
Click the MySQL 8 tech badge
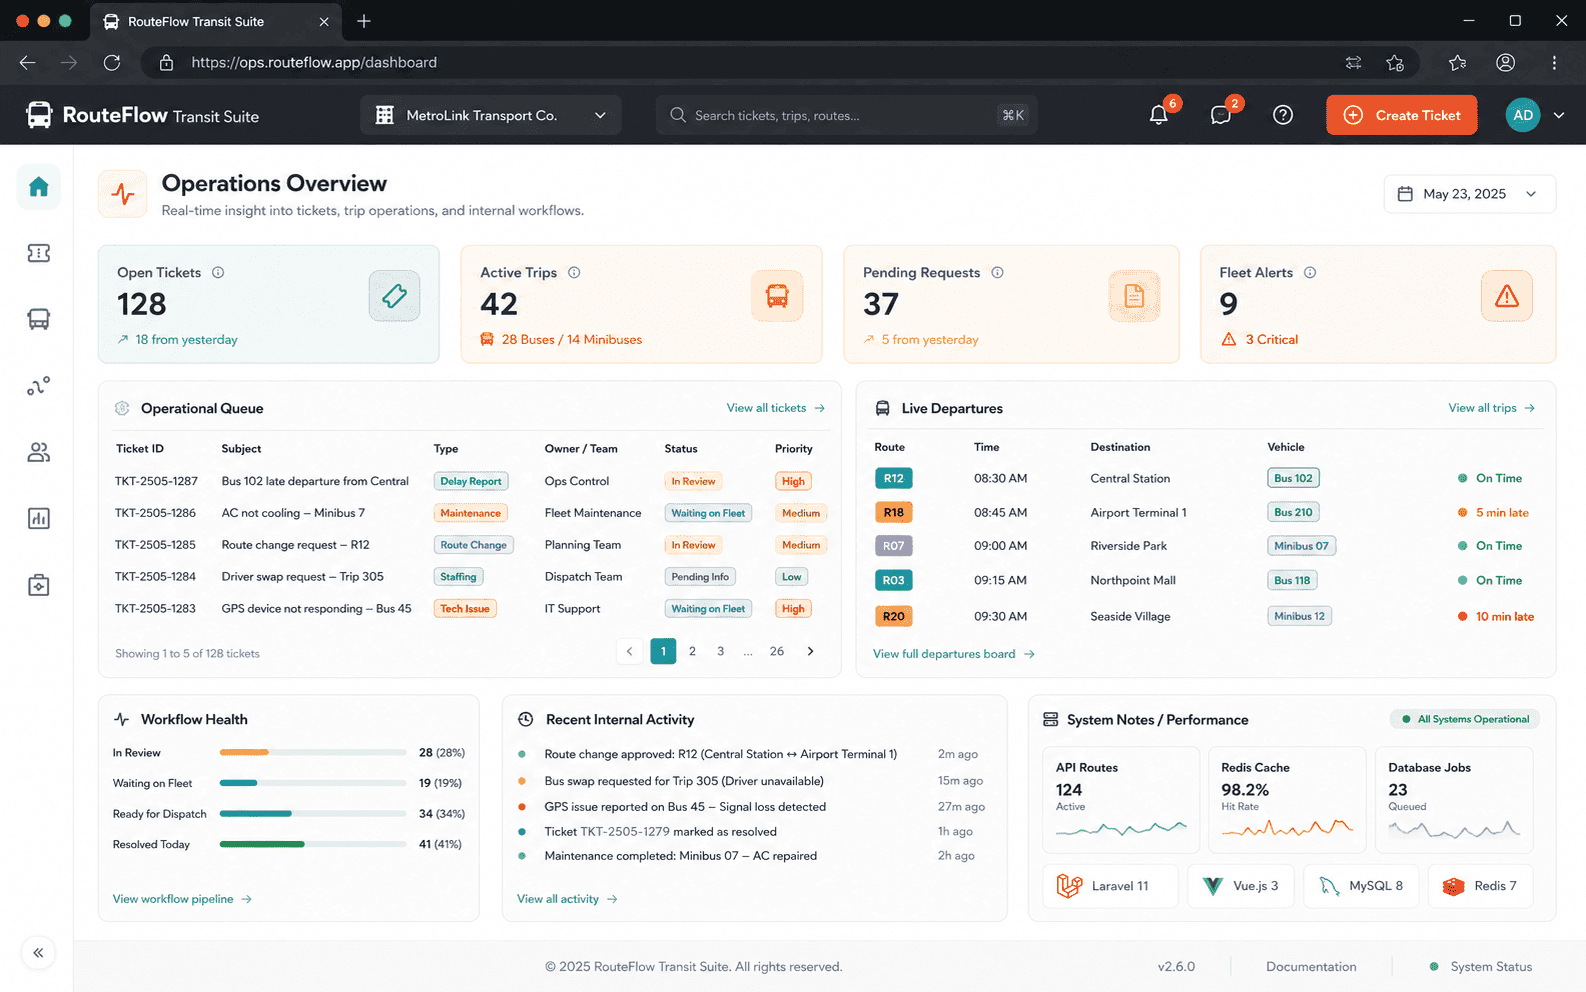[x=1361, y=886]
